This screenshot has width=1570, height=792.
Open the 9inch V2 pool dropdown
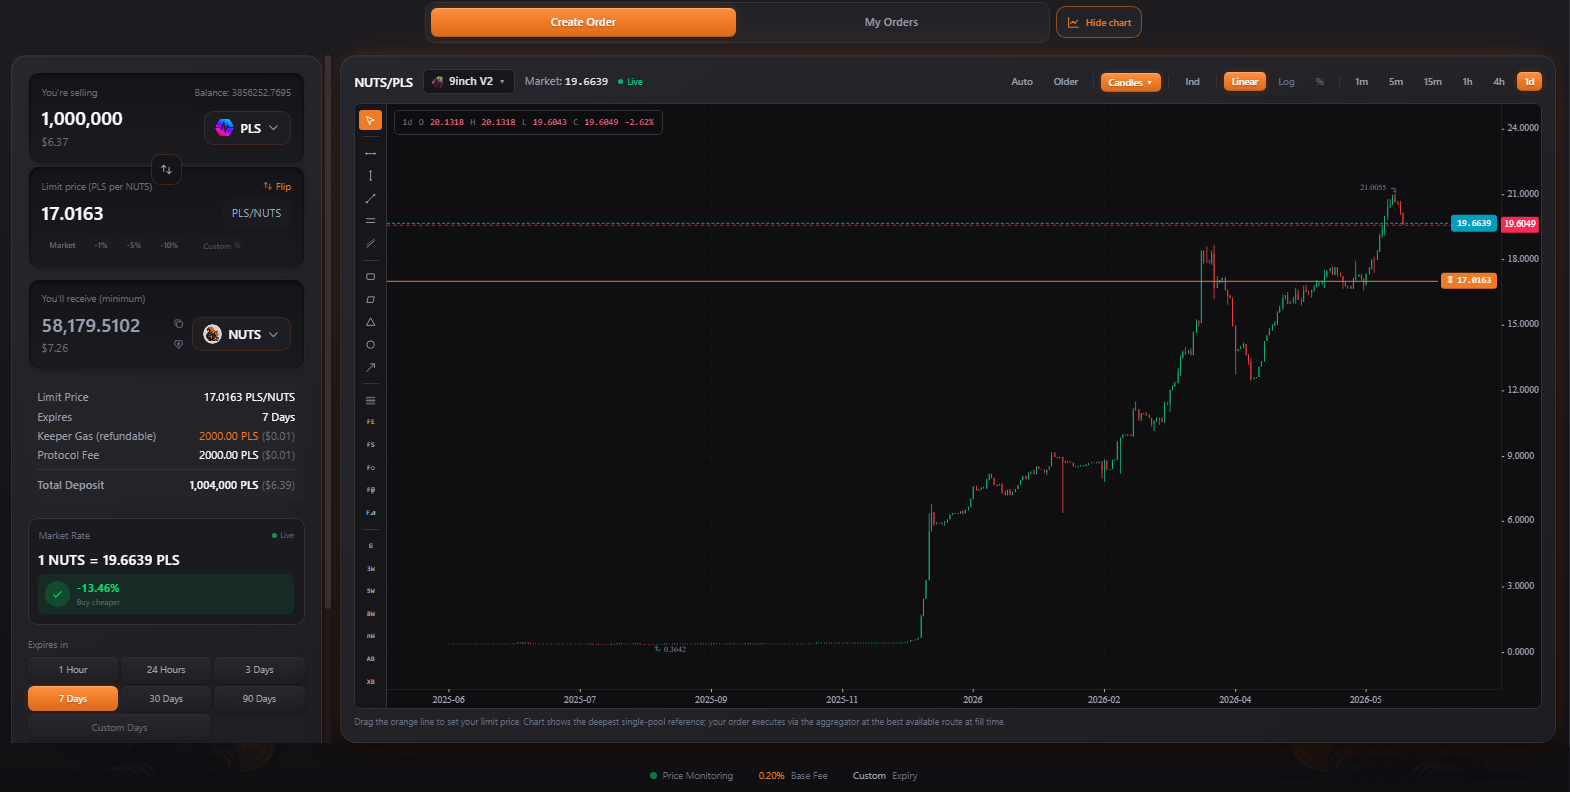[469, 82]
